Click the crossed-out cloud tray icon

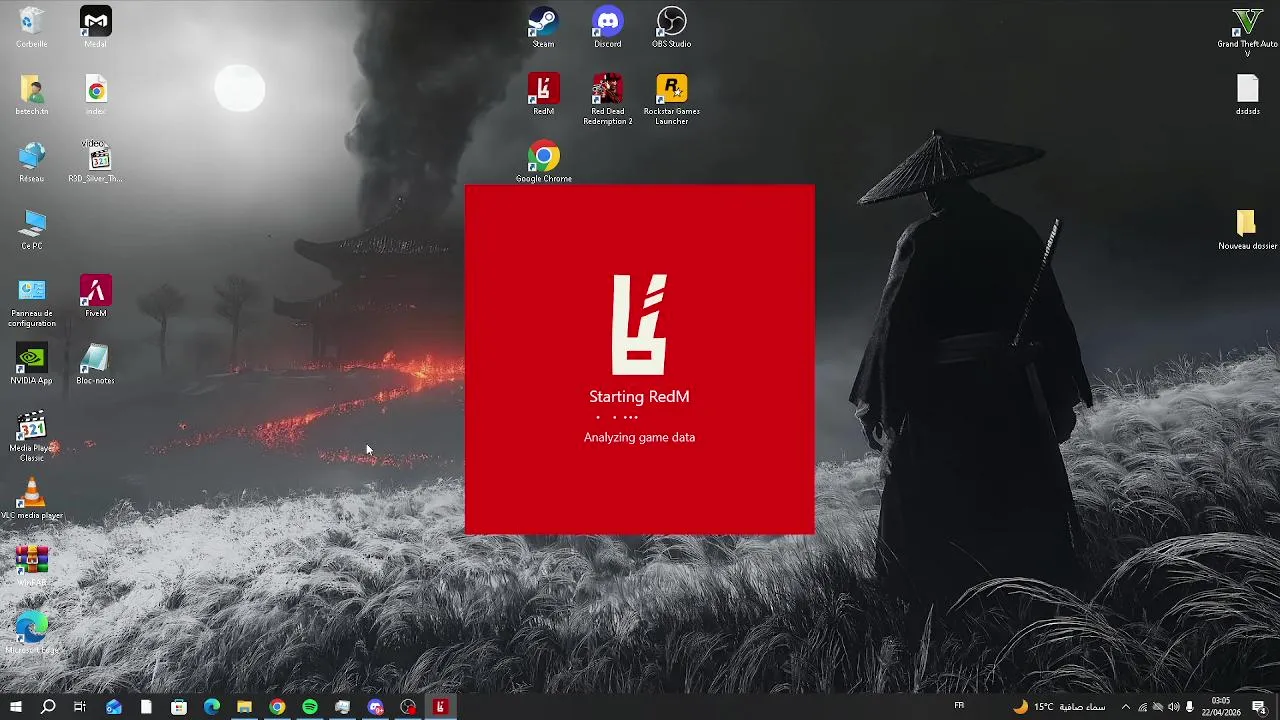click(x=1158, y=707)
